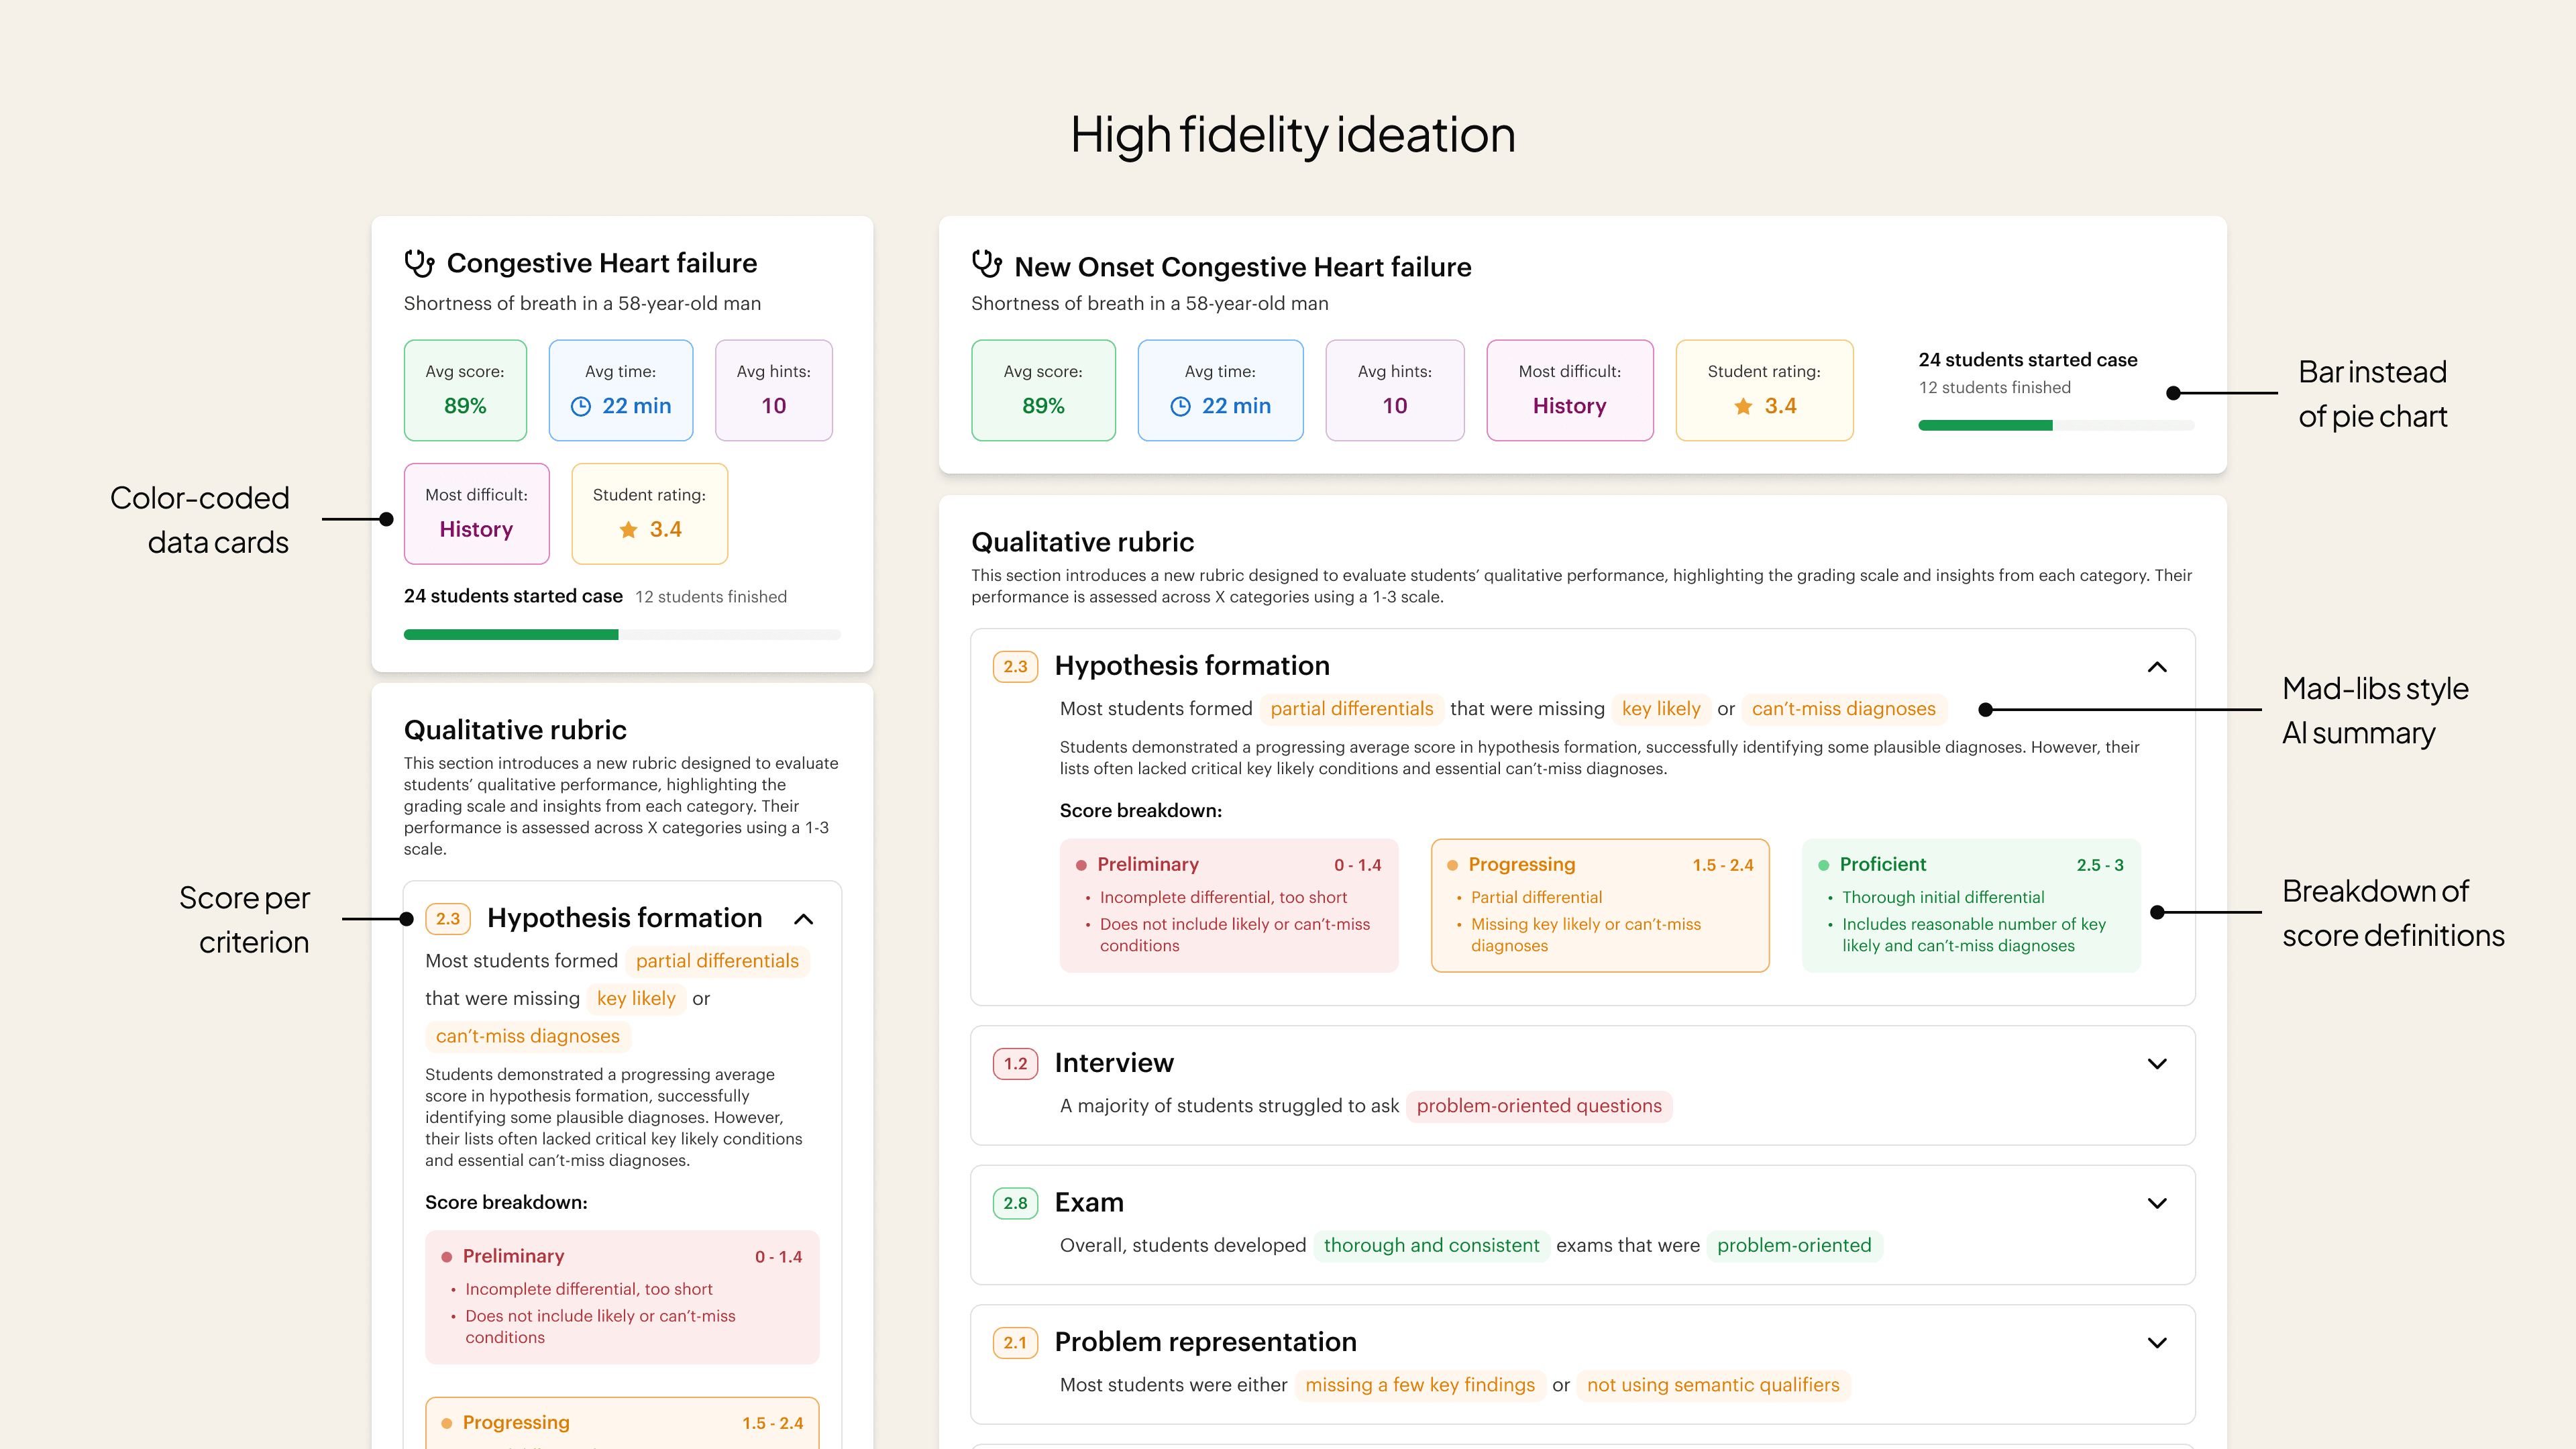This screenshot has width=2576, height=1449.
Task: Click Most difficult History card on right
Action: pos(1569,390)
